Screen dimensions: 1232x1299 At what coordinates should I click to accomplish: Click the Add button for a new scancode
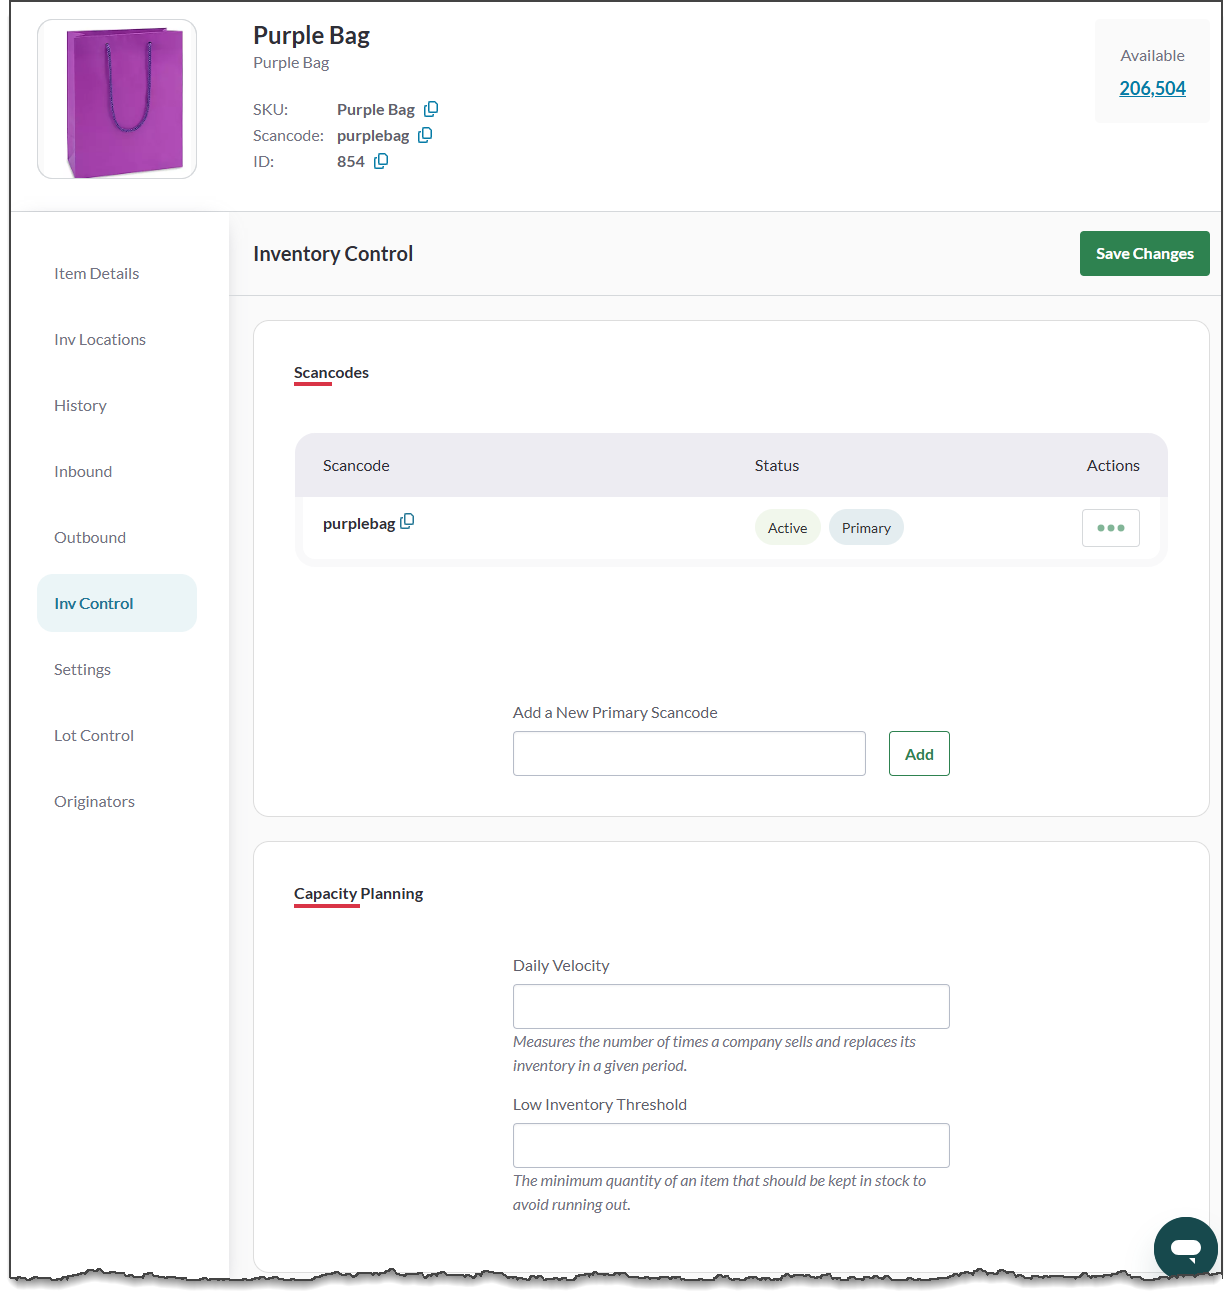[x=917, y=753]
